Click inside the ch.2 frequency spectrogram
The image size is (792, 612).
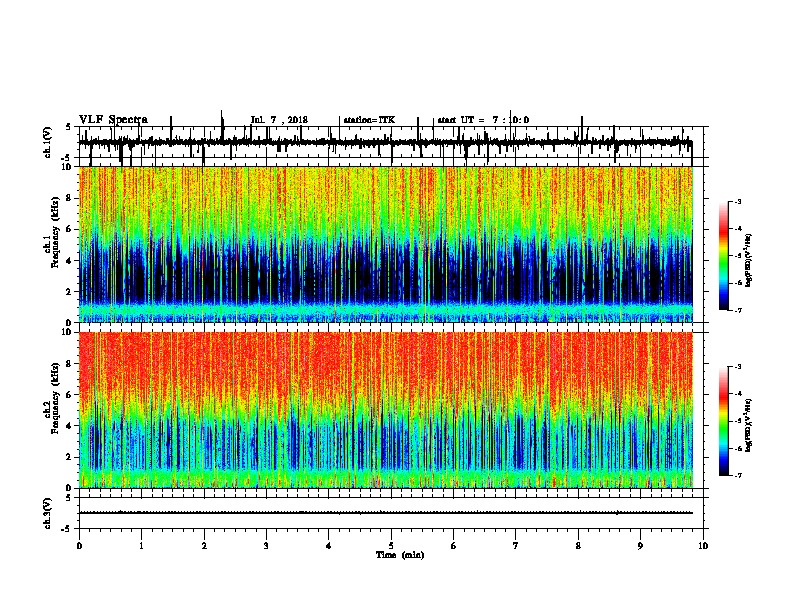click(x=386, y=410)
